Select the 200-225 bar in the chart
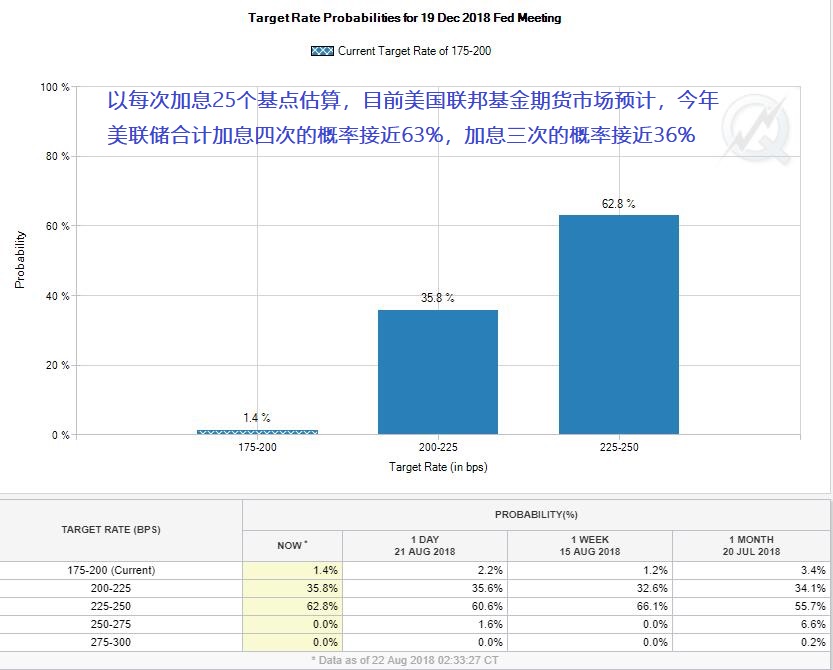Screen dimensions: 833x670 point(437,372)
